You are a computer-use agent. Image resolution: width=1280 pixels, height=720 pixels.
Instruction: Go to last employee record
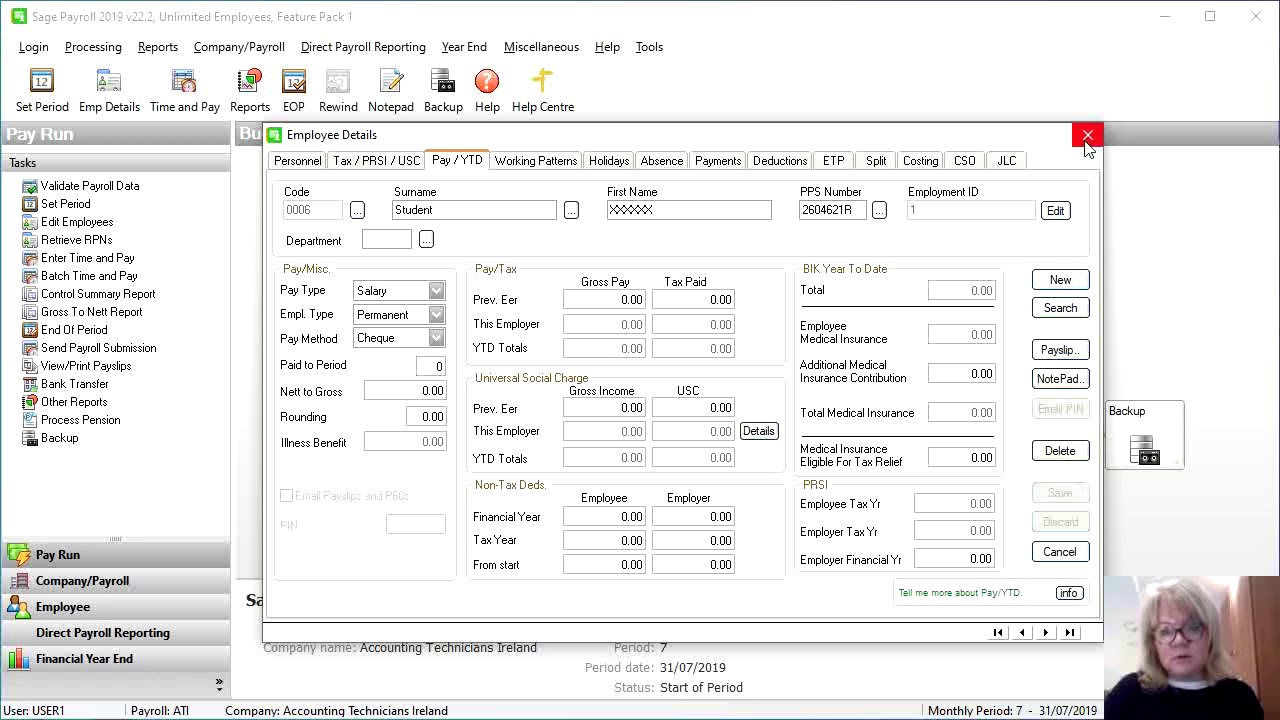pos(1069,633)
